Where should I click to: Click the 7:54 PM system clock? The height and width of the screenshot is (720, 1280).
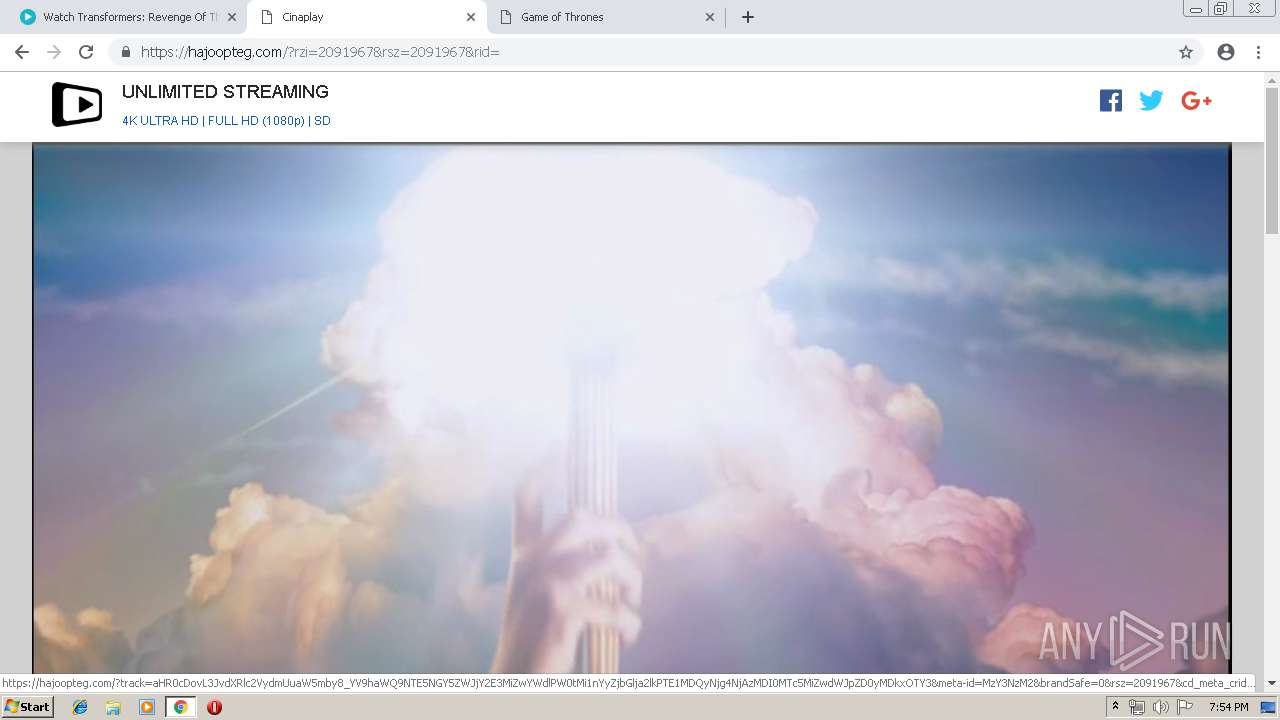(1228, 707)
